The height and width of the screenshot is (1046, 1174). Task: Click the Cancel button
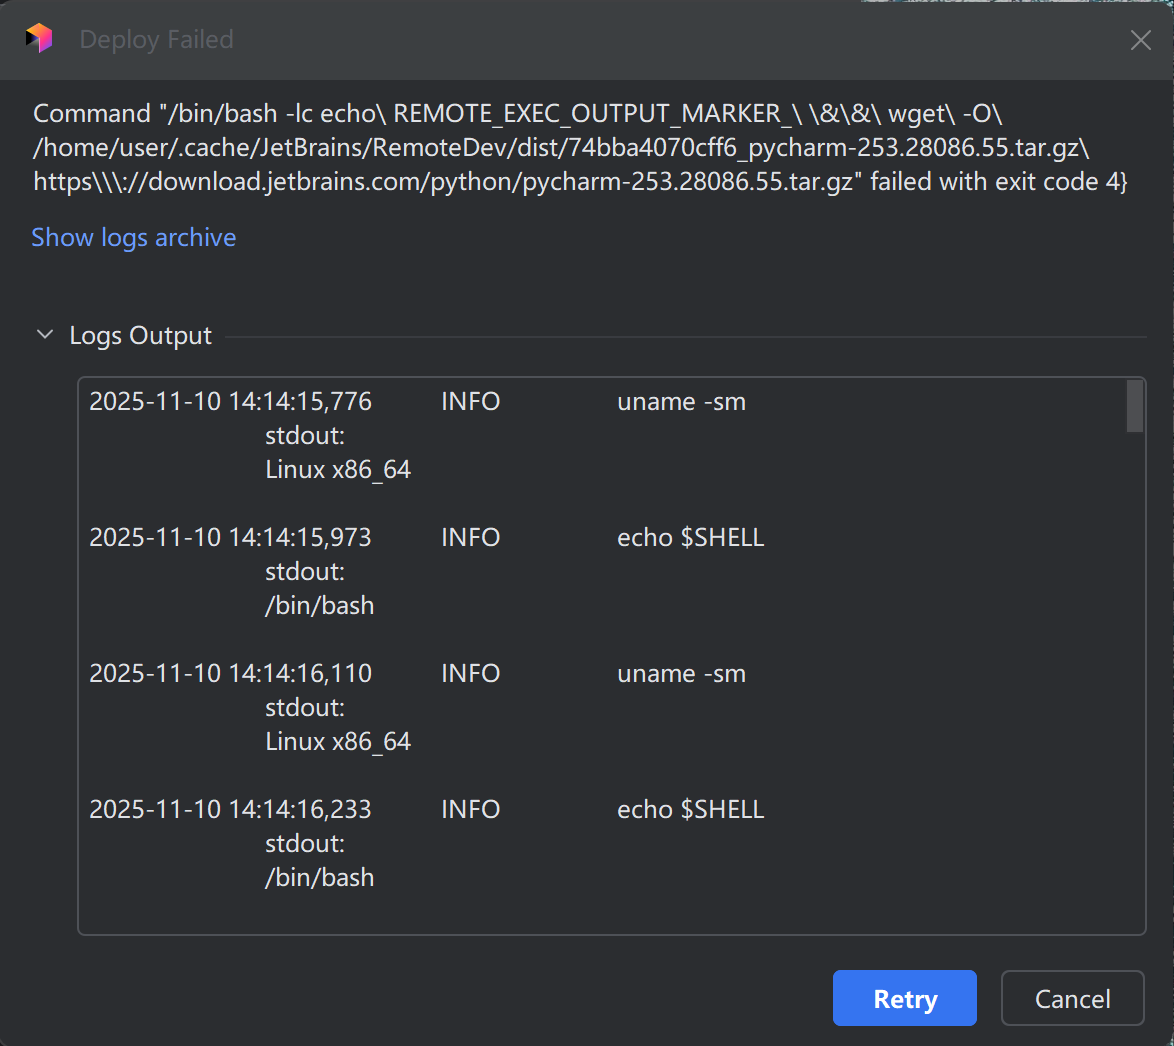tap(1072, 998)
